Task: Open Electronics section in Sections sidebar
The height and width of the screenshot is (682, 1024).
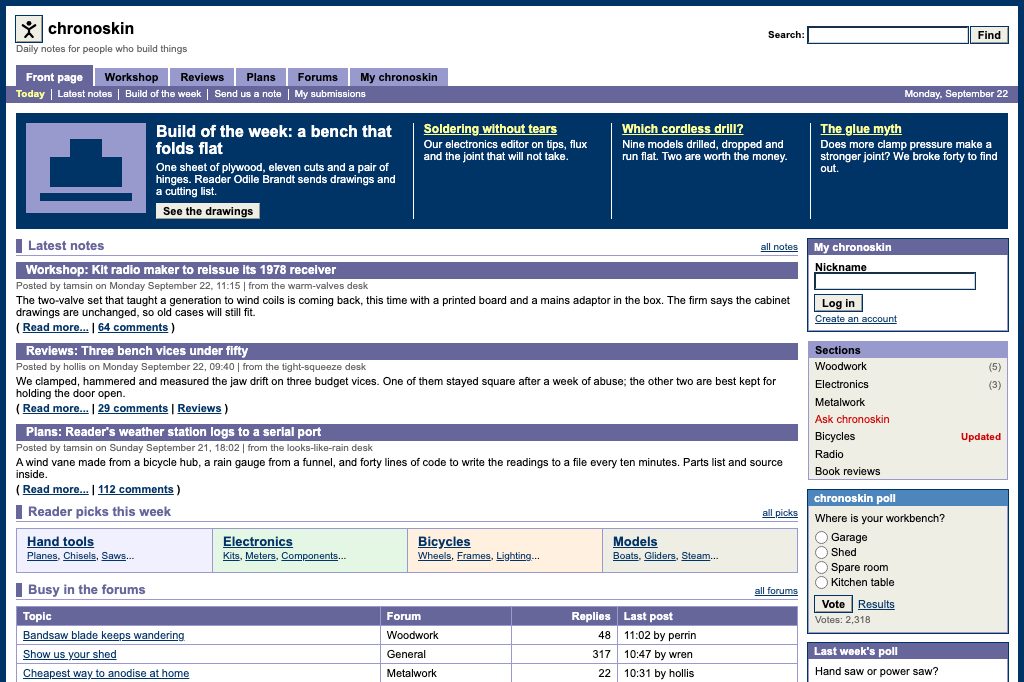Action: (907, 385)
